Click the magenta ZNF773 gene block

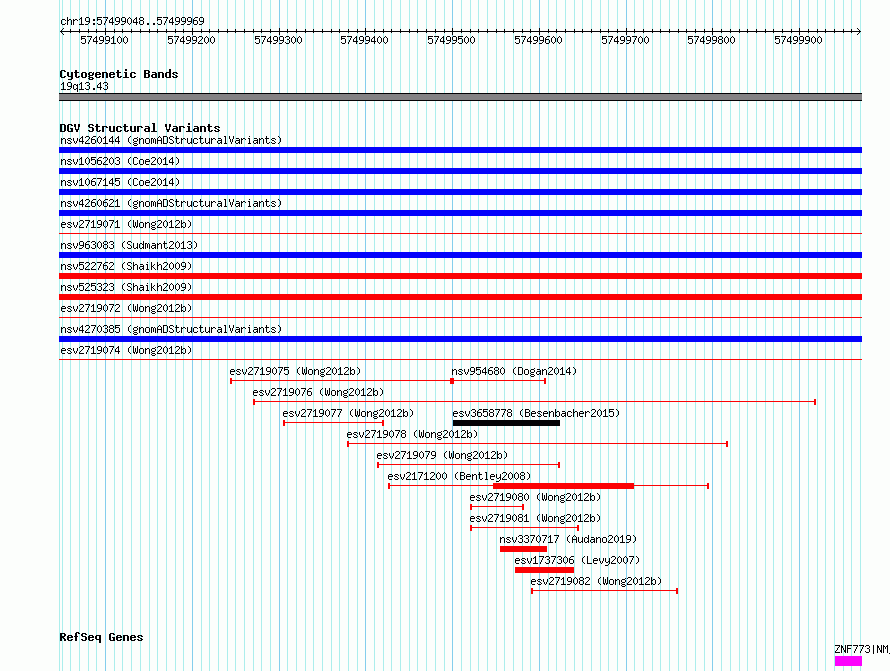(x=849, y=661)
